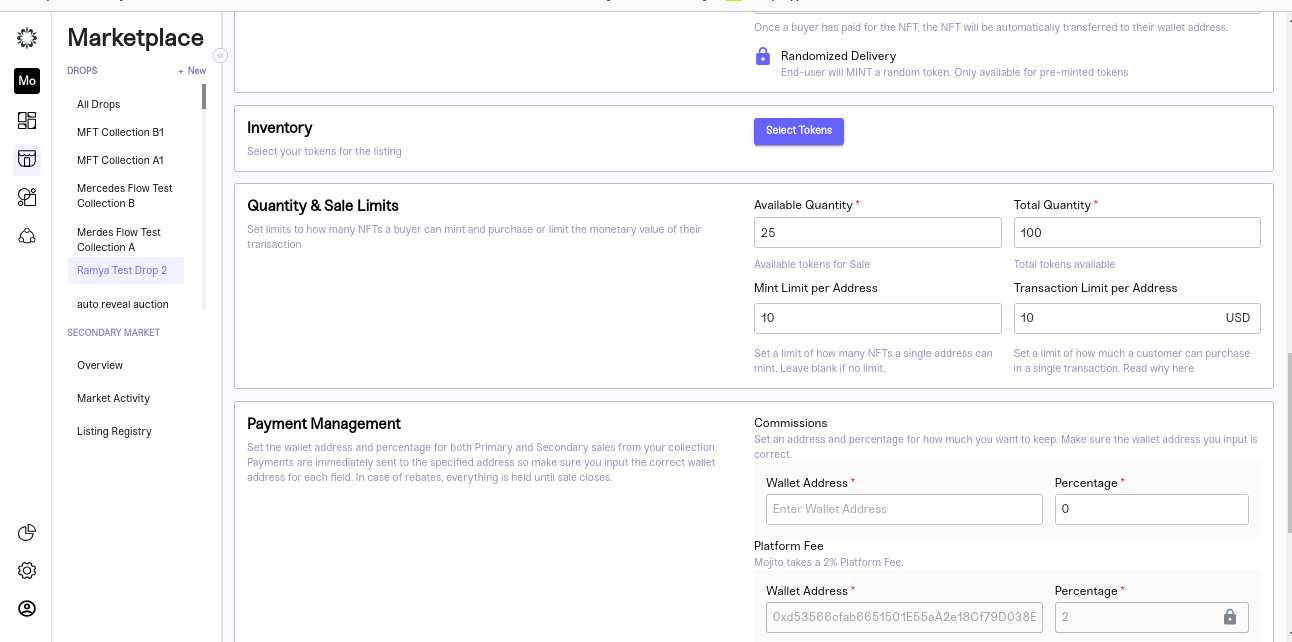Click Commissions Wallet Address input
1292x642 pixels.
tap(904, 509)
